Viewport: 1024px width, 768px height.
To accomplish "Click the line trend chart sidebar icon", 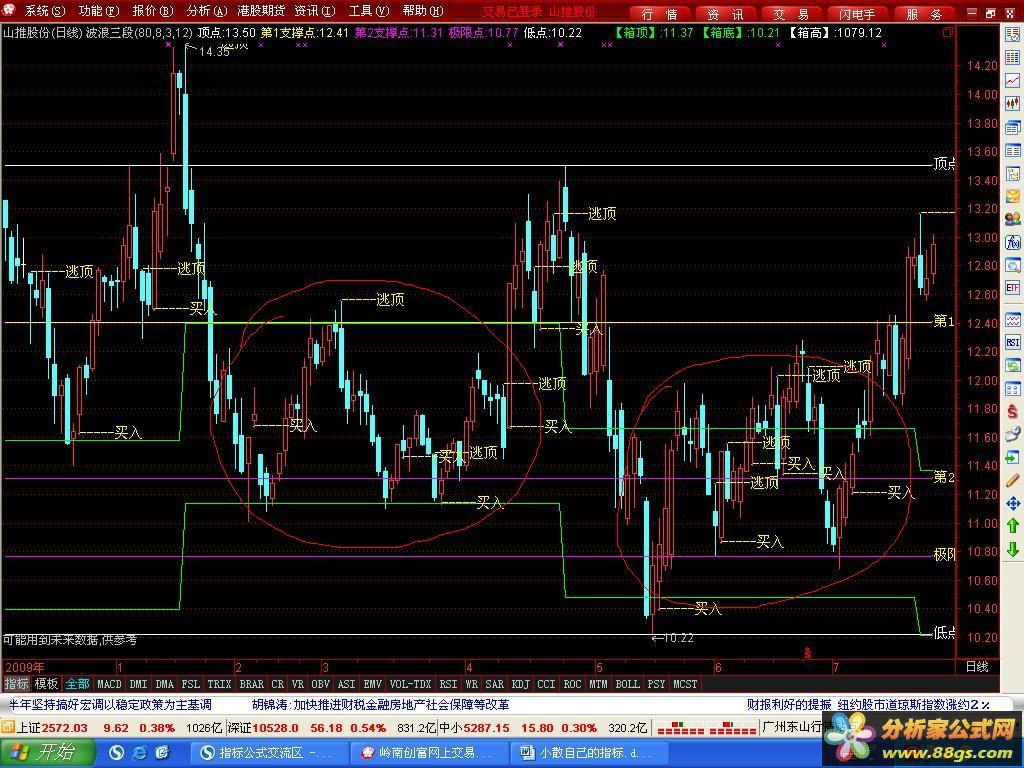I will click(1012, 80).
